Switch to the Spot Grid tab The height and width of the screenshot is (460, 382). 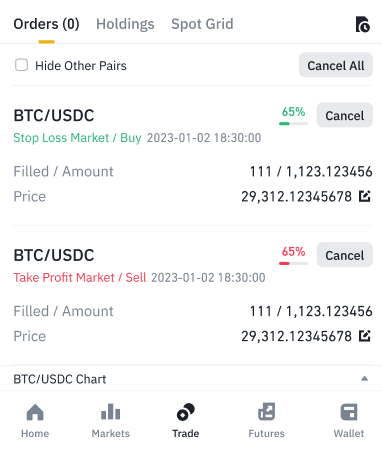point(202,24)
